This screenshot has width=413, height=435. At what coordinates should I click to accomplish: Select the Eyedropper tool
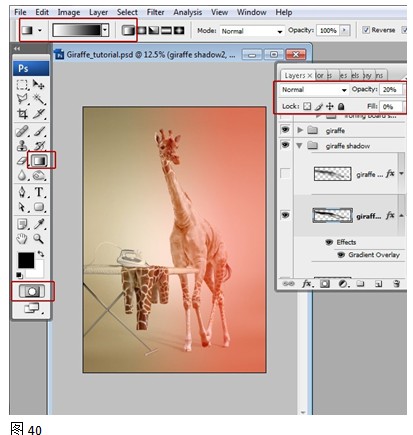coord(39,224)
